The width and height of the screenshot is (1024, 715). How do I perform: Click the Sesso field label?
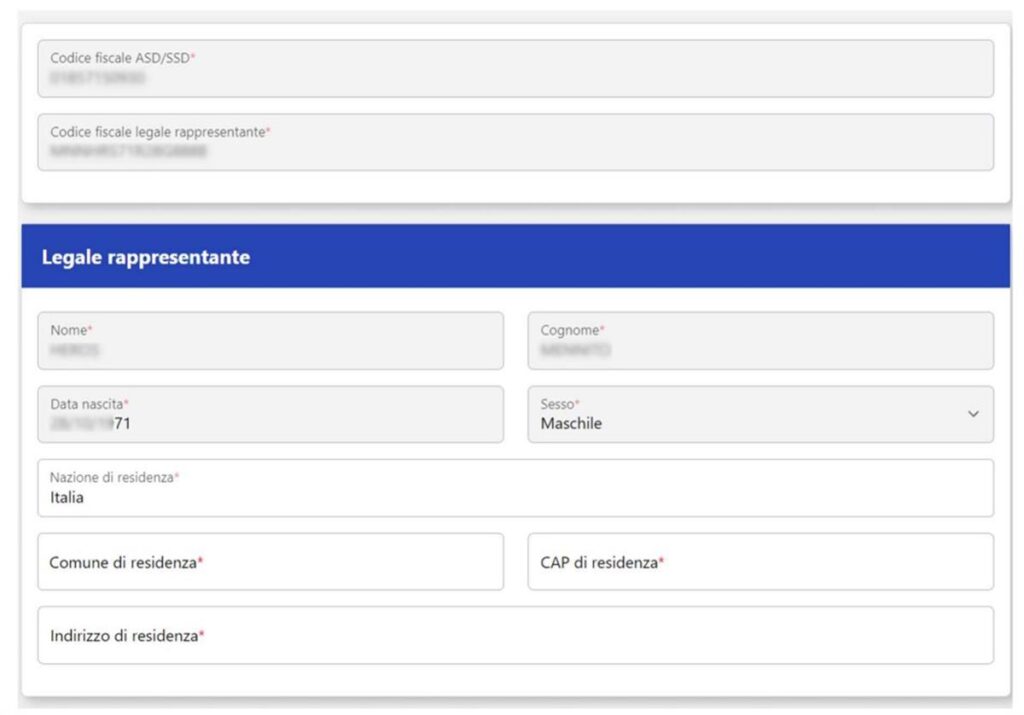[559, 404]
